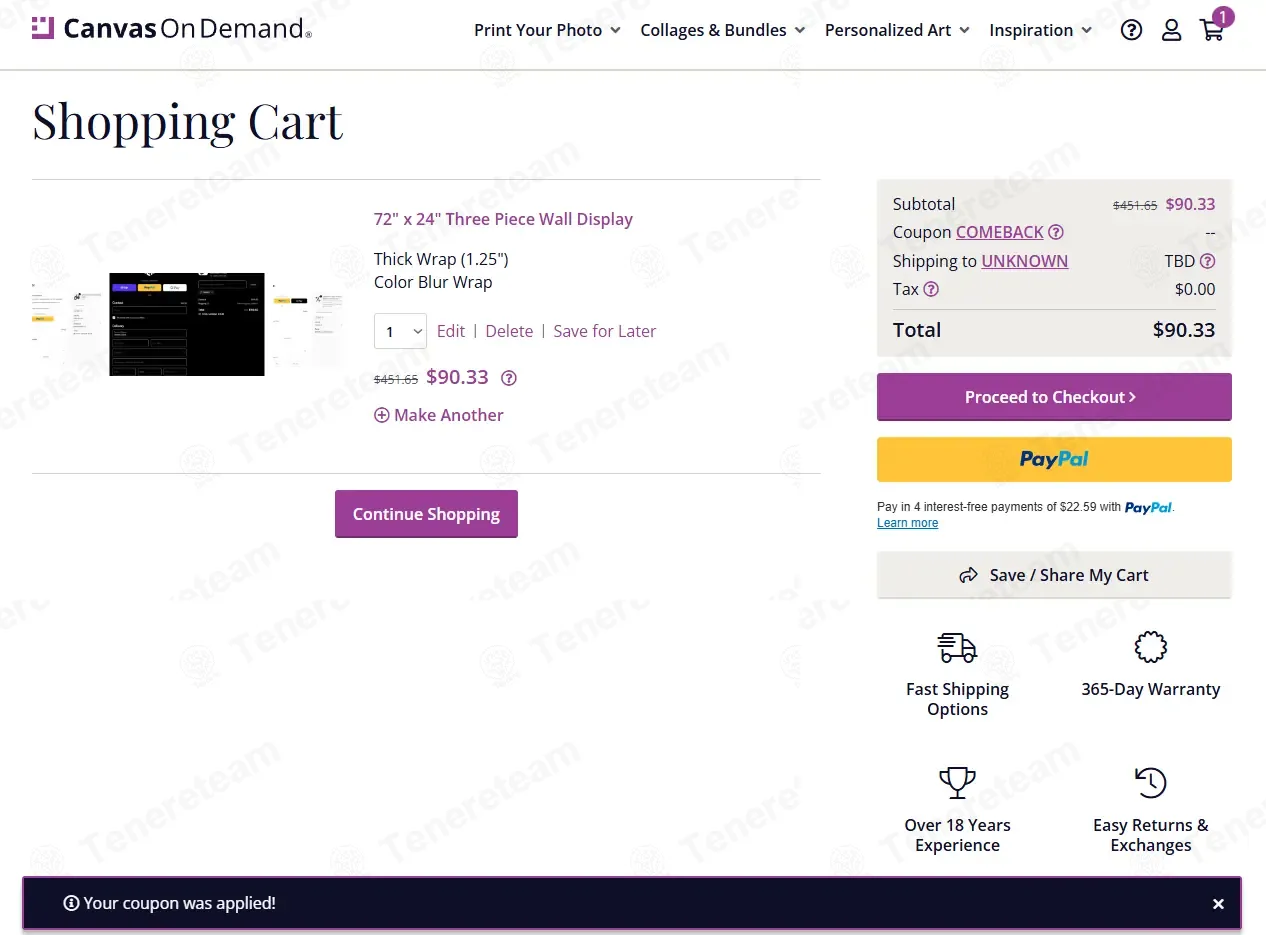This screenshot has height=935, width=1266.
Task: Click the three piece wall display thumbnail
Action: click(x=187, y=324)
